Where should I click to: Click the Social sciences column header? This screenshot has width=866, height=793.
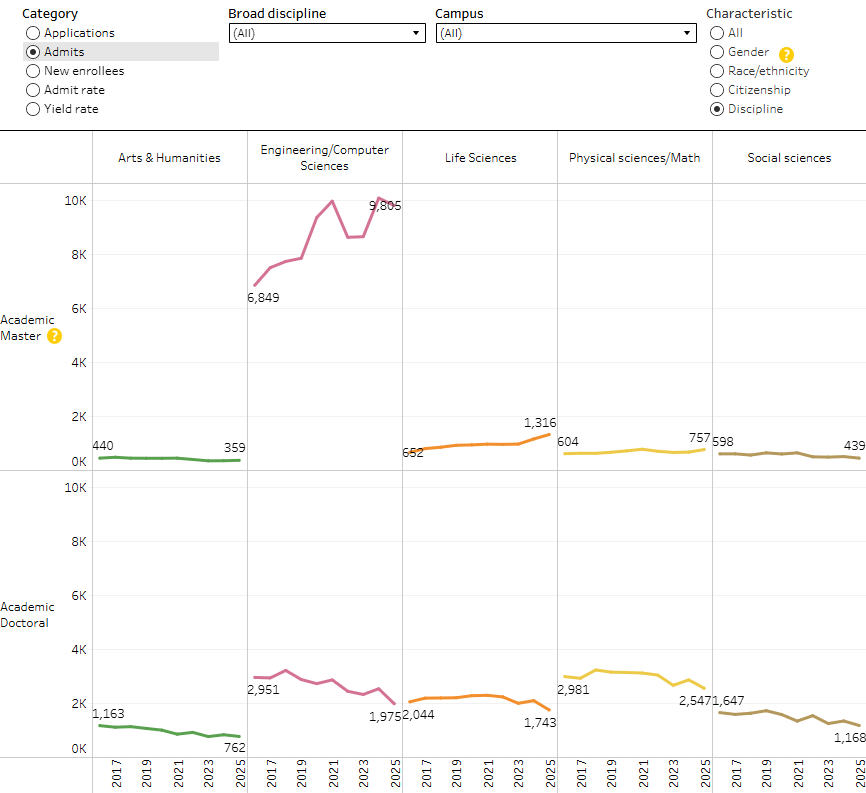click(x=789, y=158)
